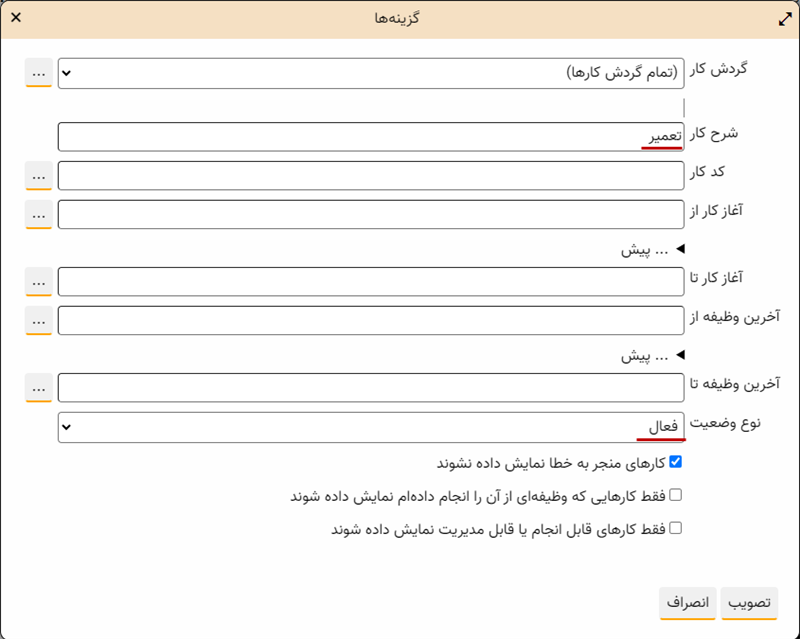Image resolution: width=800 pixels, height=639 pixels.
Task: Focus the کد کار input field
Action: (x=371, y=176)
